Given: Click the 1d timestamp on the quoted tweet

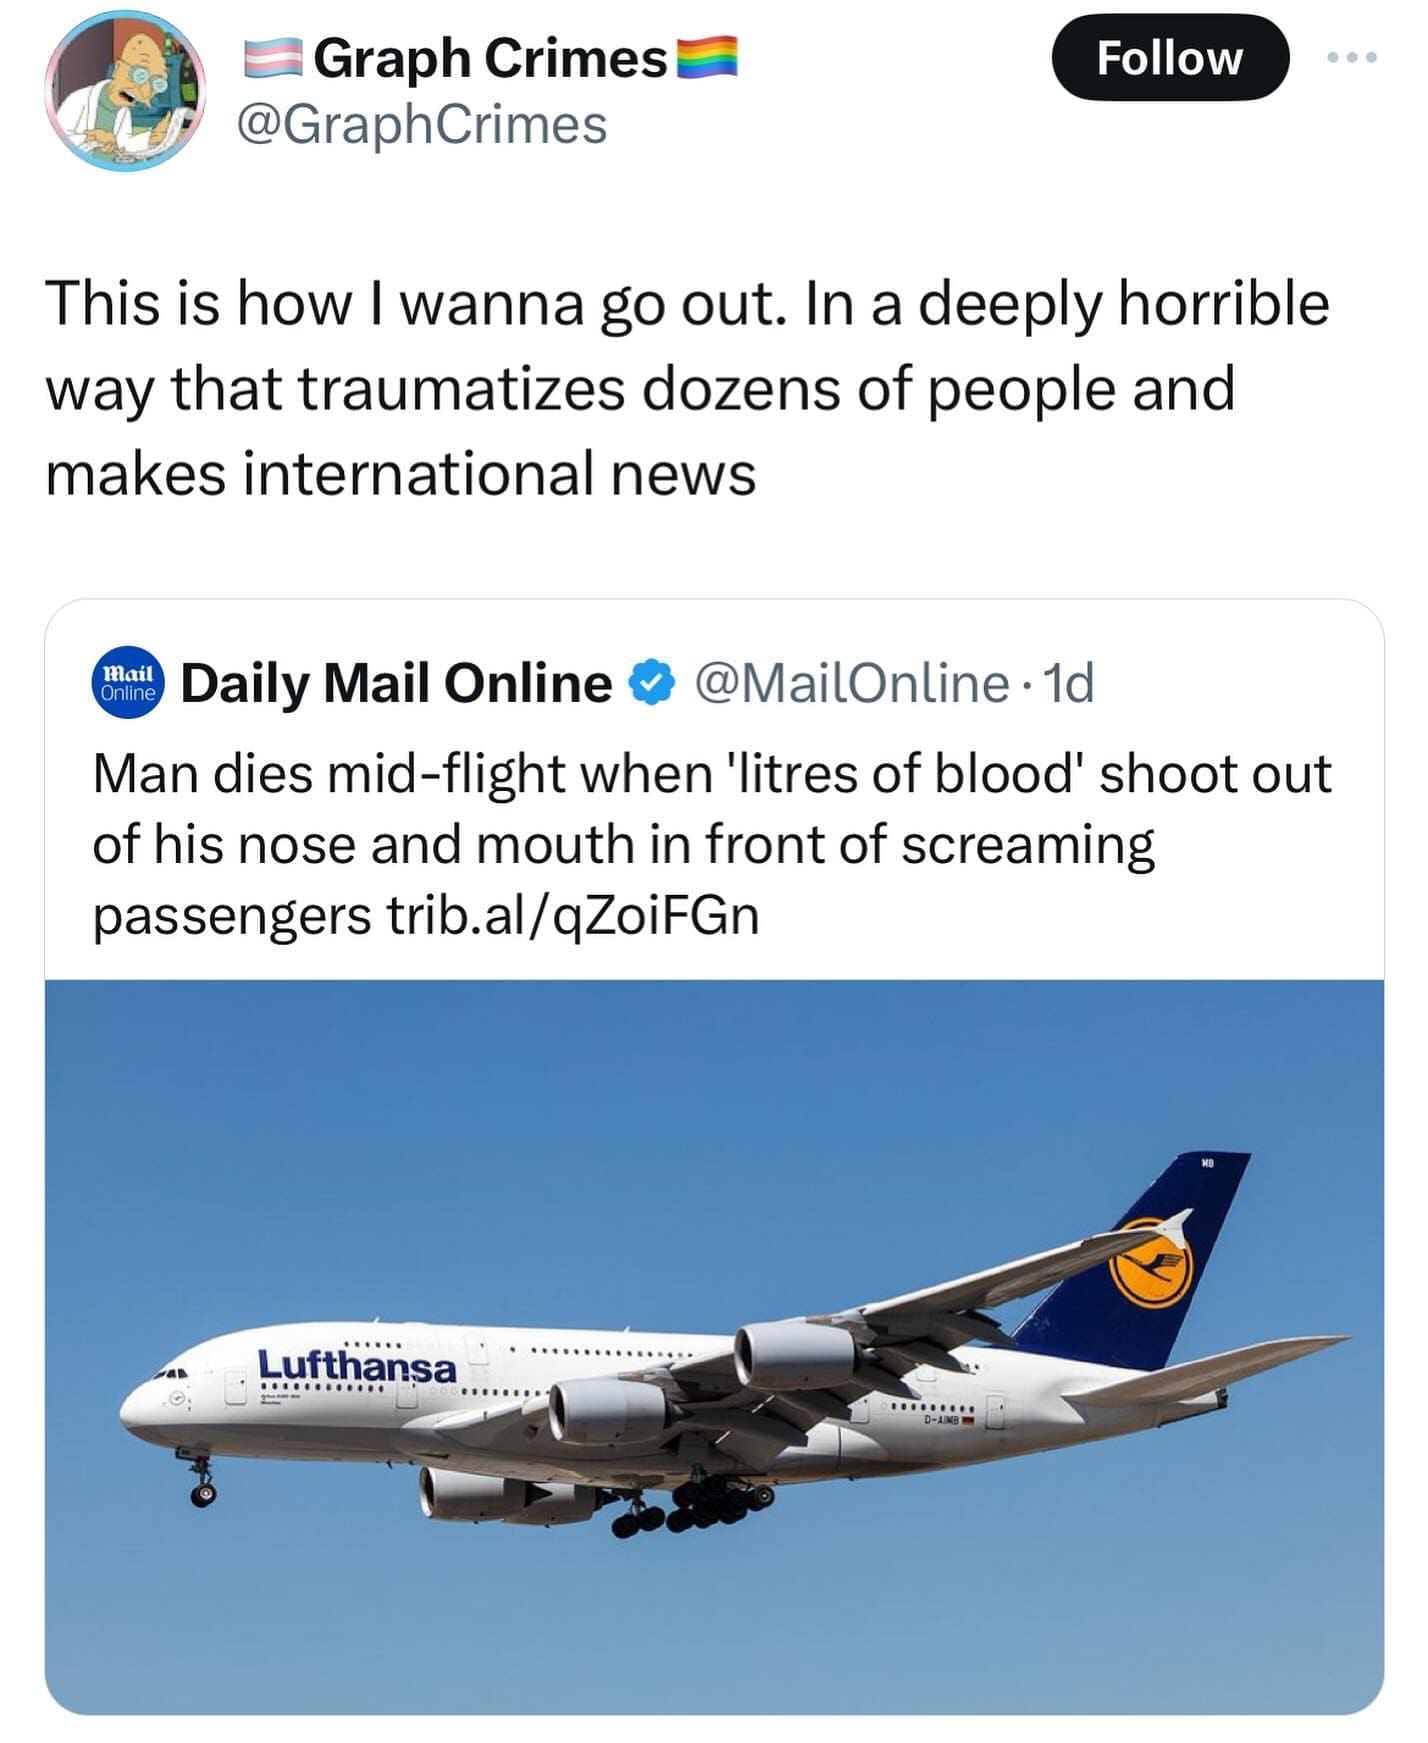Looking at the screenshot, I should tap(1068, 684).
